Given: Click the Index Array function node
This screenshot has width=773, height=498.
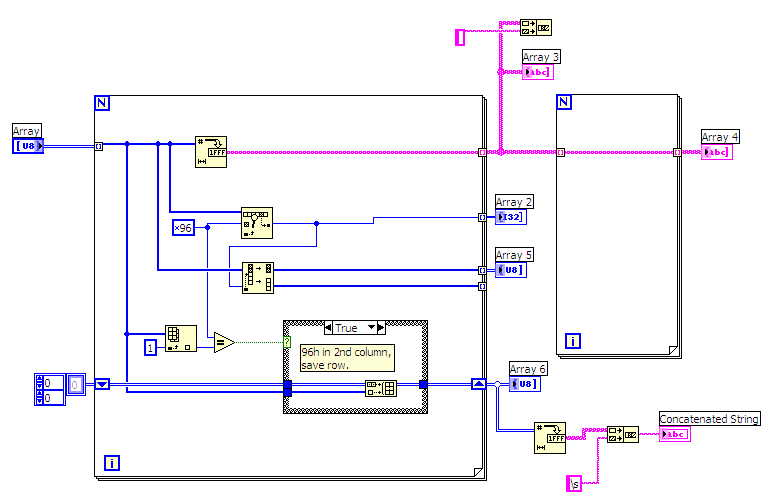Looking at the screenshot, I should pyautogui.click(x=181, y=338).
